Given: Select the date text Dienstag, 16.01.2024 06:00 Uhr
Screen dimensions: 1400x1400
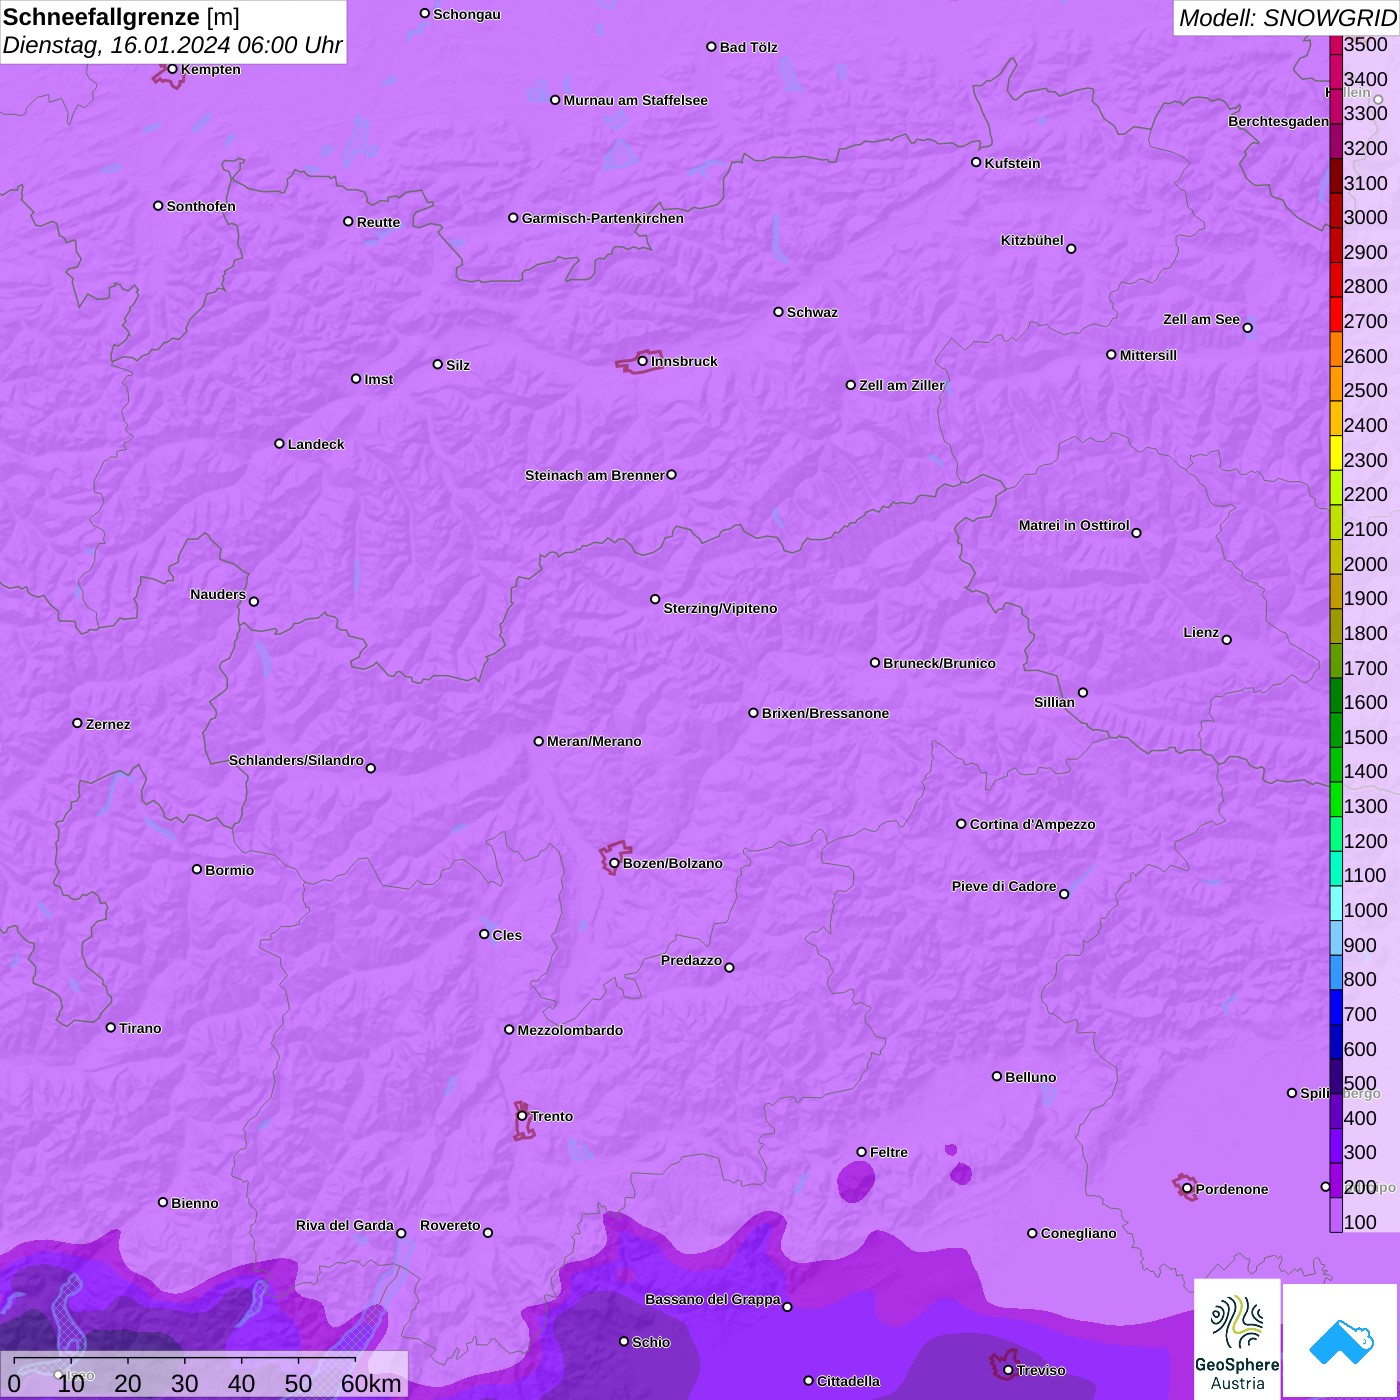Looking at the screenshot, I should click(x=172, y=46).
